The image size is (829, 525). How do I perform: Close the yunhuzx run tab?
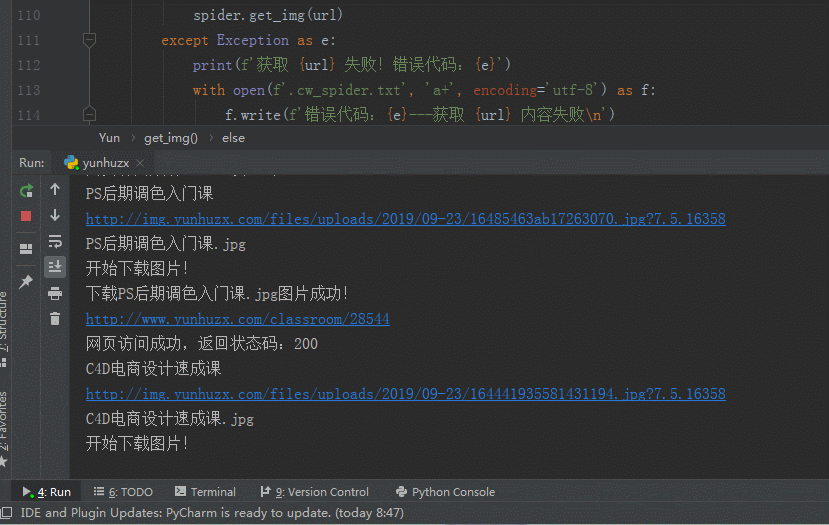(x=140, y=163)
